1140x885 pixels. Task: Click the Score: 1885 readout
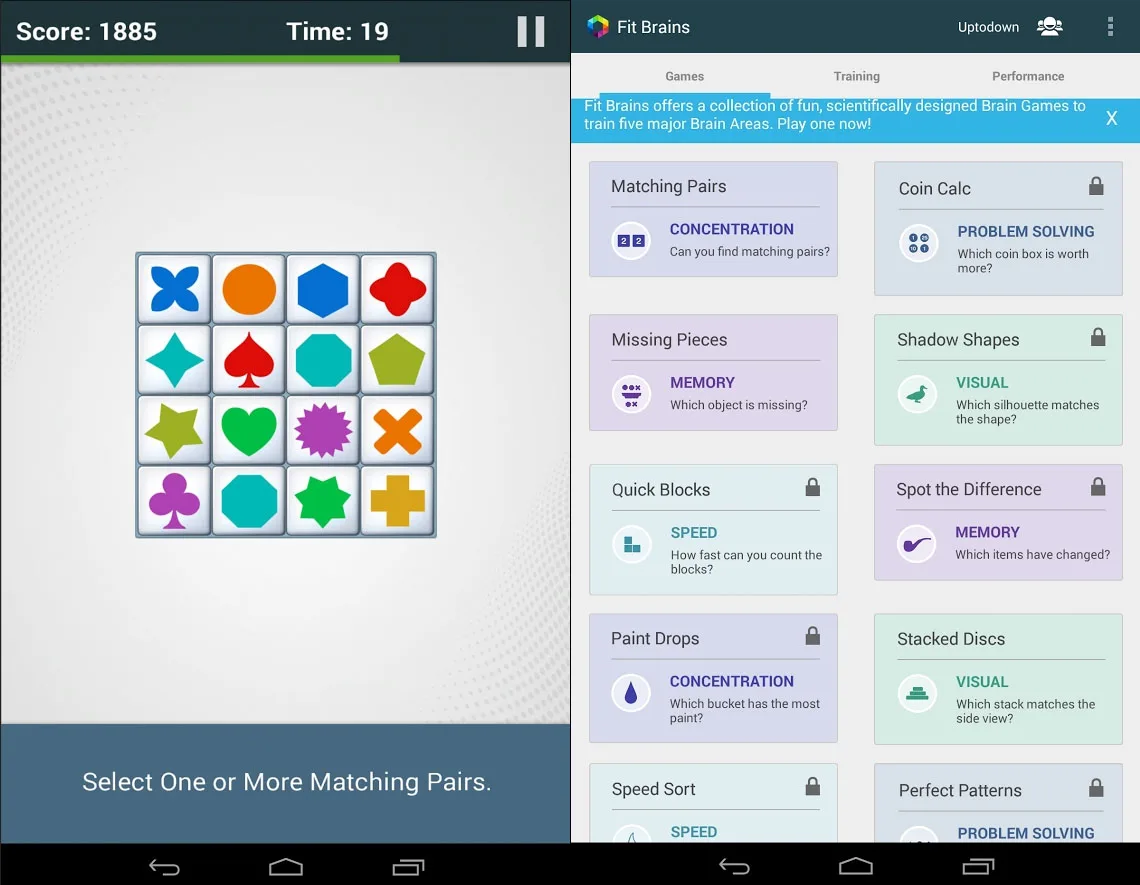[x=87, y=31]
